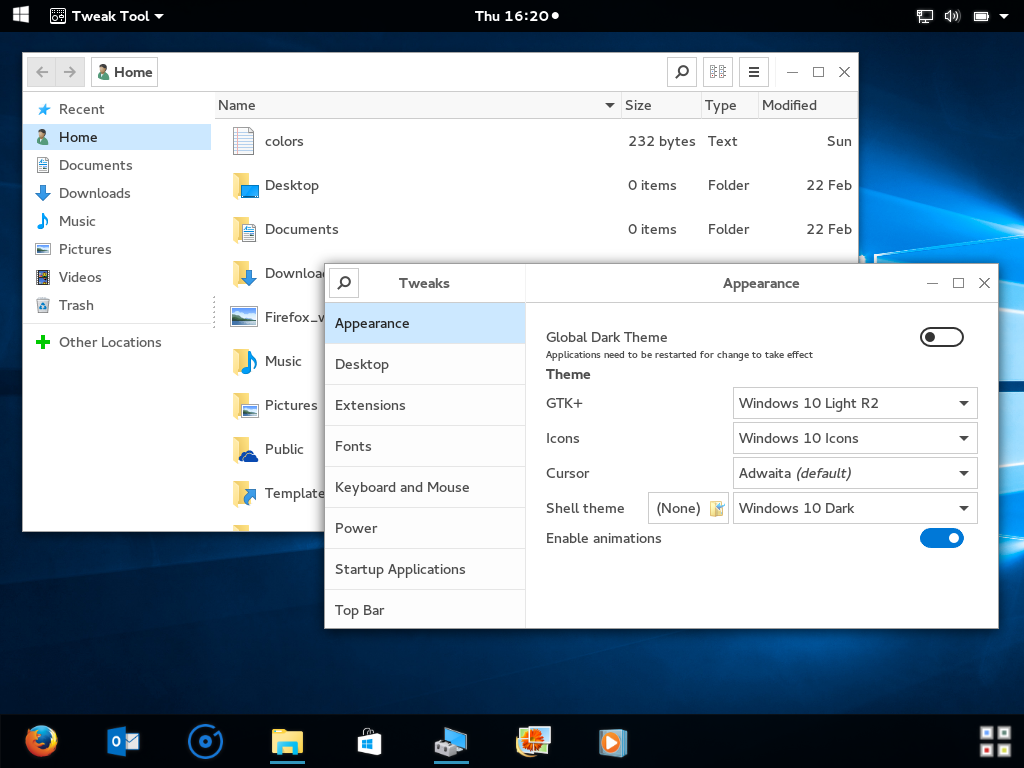Click the Name column sort arrow

(609, 105)
